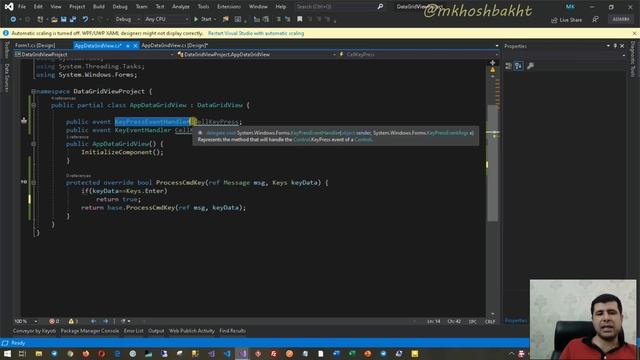Switch to AppDataGridView.cs [Design] tab
The height and width of the screenshot is (360, 640).
pos(175,45)
